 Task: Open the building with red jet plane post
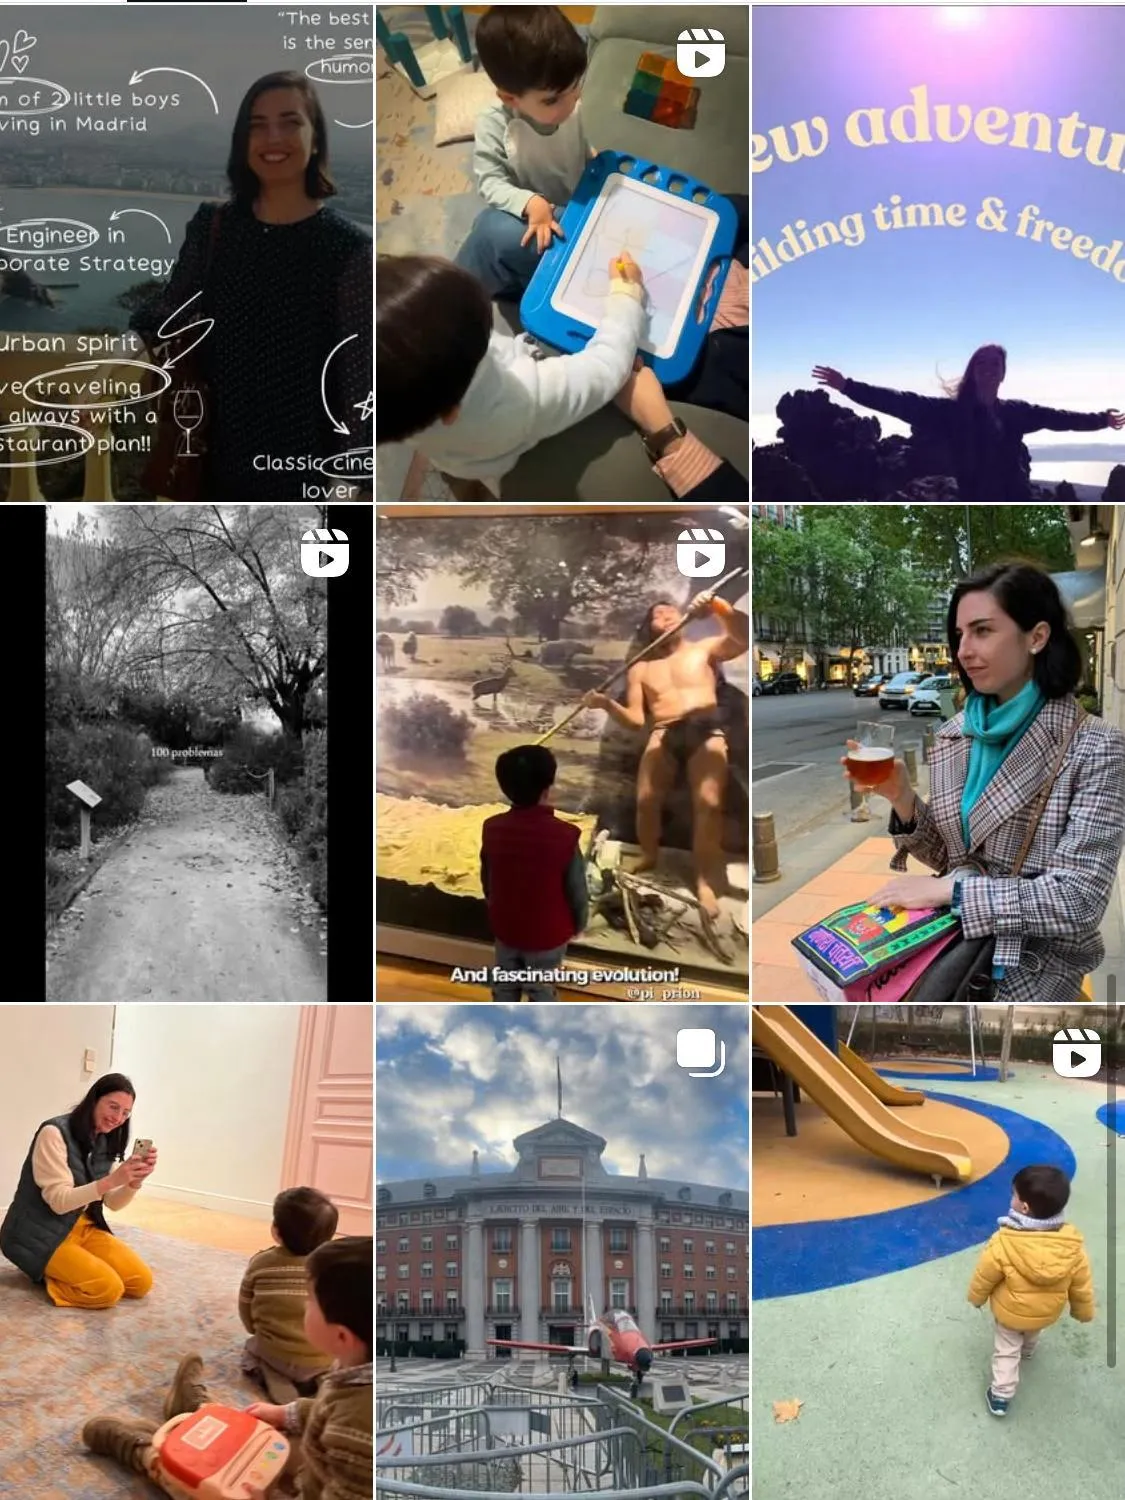(x=562, y=1252)
